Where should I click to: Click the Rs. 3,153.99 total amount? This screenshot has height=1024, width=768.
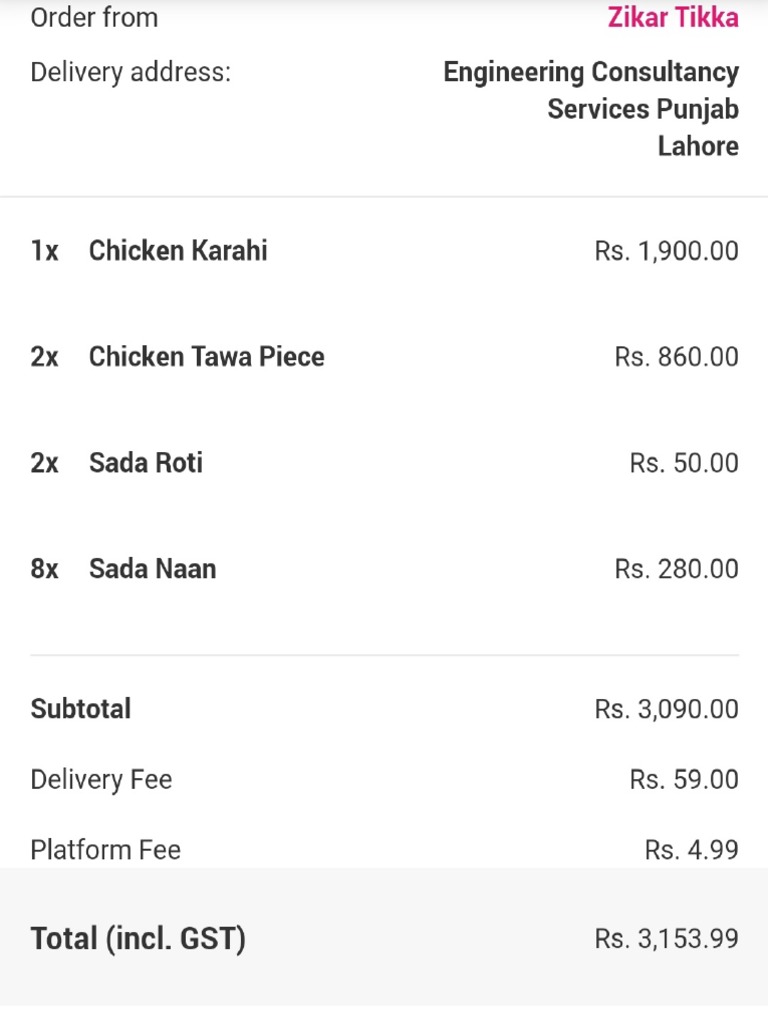(x=666, y=939)
